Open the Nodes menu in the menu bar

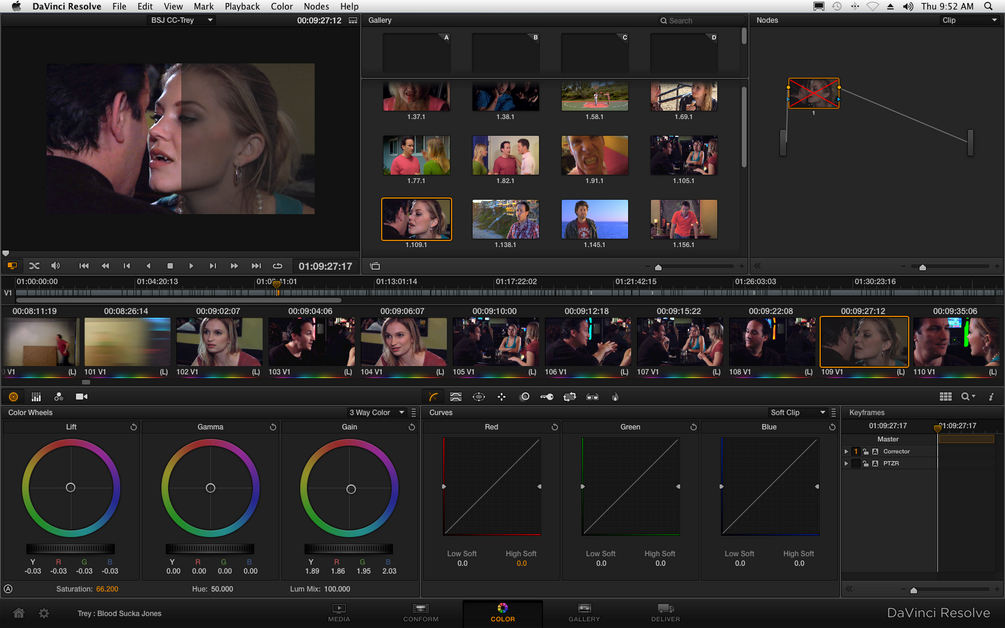coord(316,6)
